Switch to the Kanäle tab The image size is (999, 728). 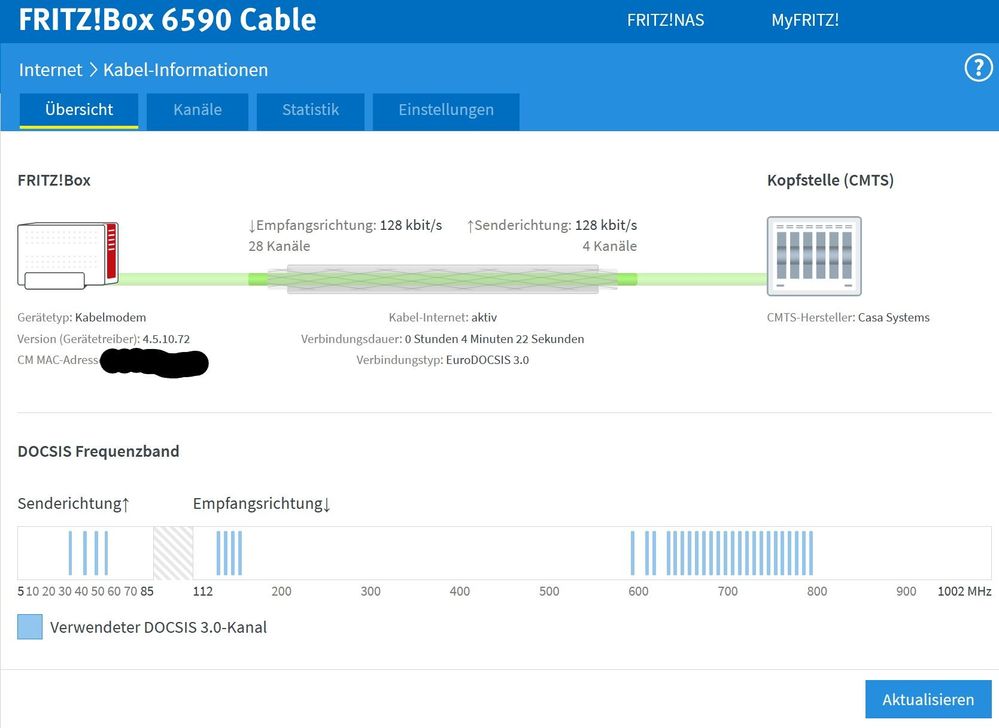tap(198, 110)
